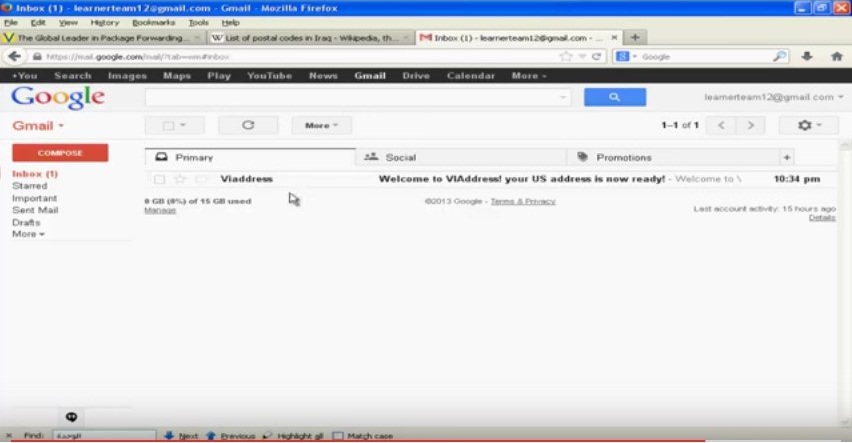Go to newer messages arrow
The image size is (852, 443).
[721, 126]
